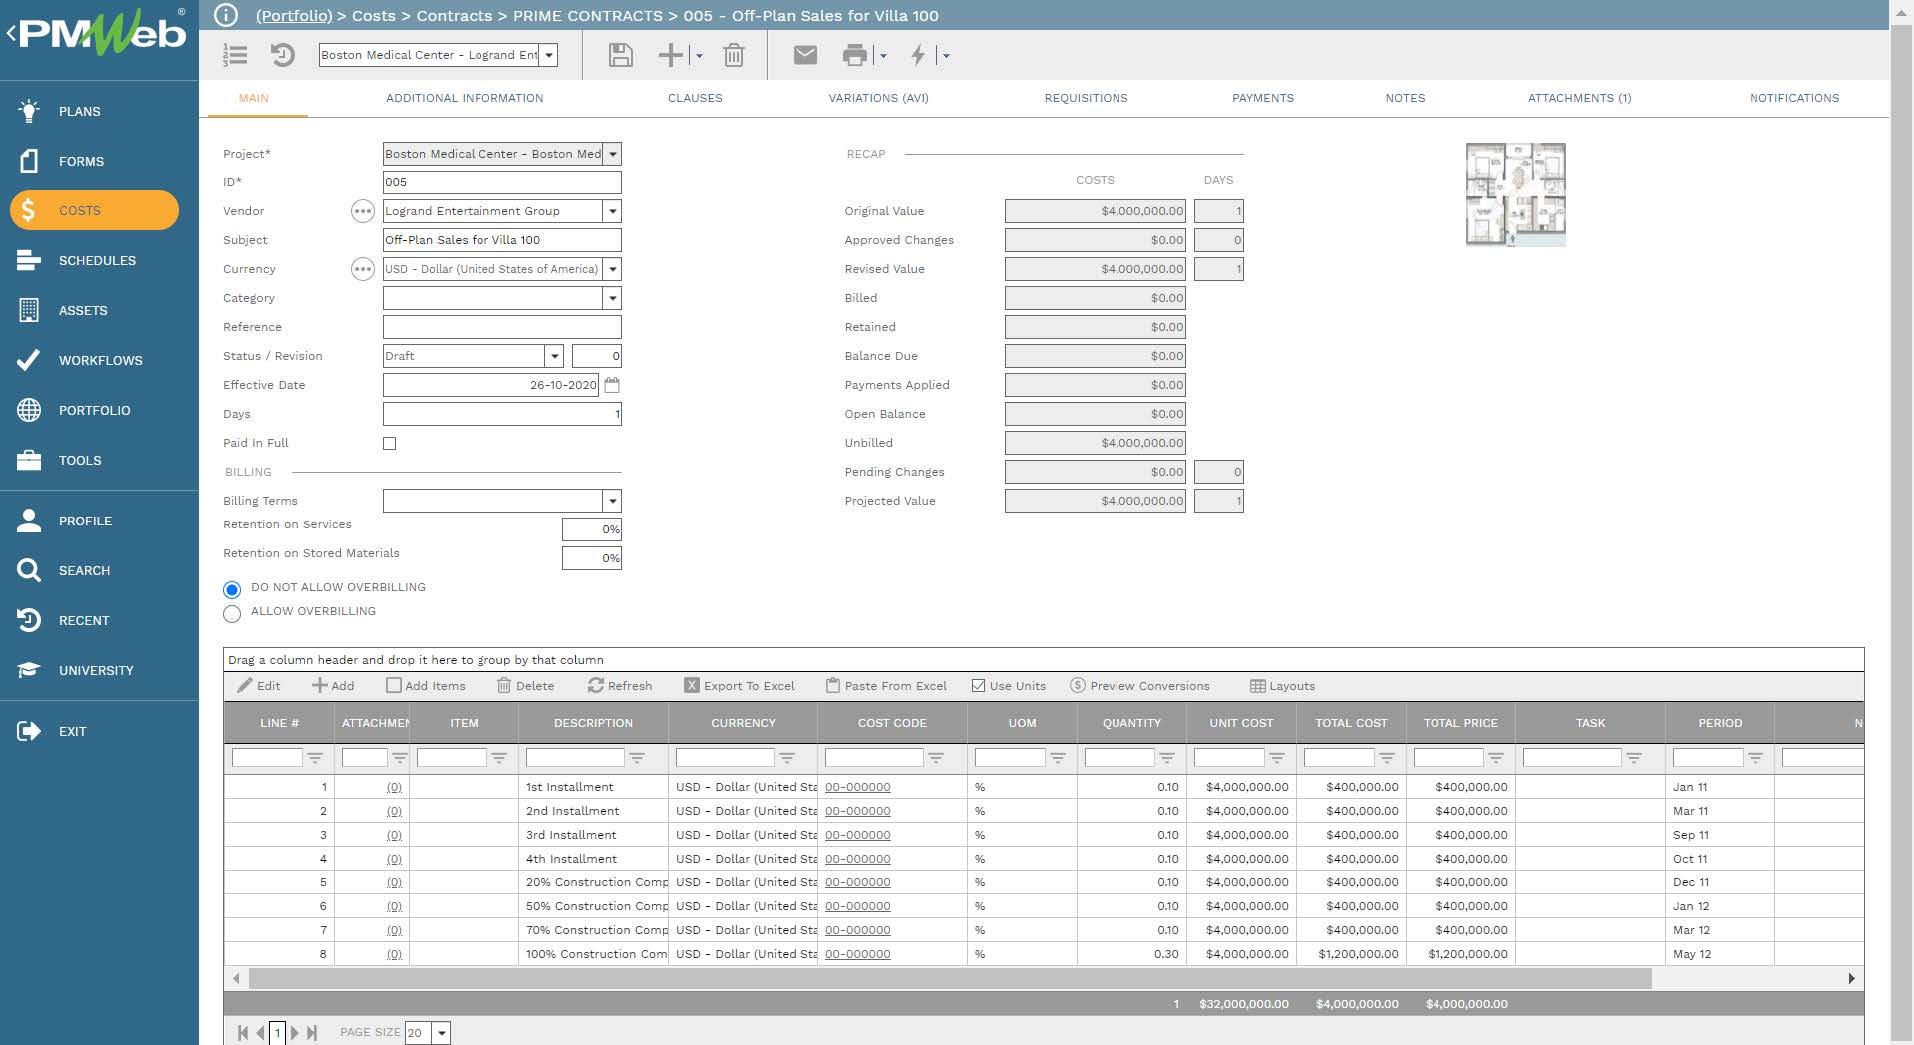This screenshot has height=1045, width=1914.
Task: Open the Effective Date calendar picker
Action: (612, 385)
